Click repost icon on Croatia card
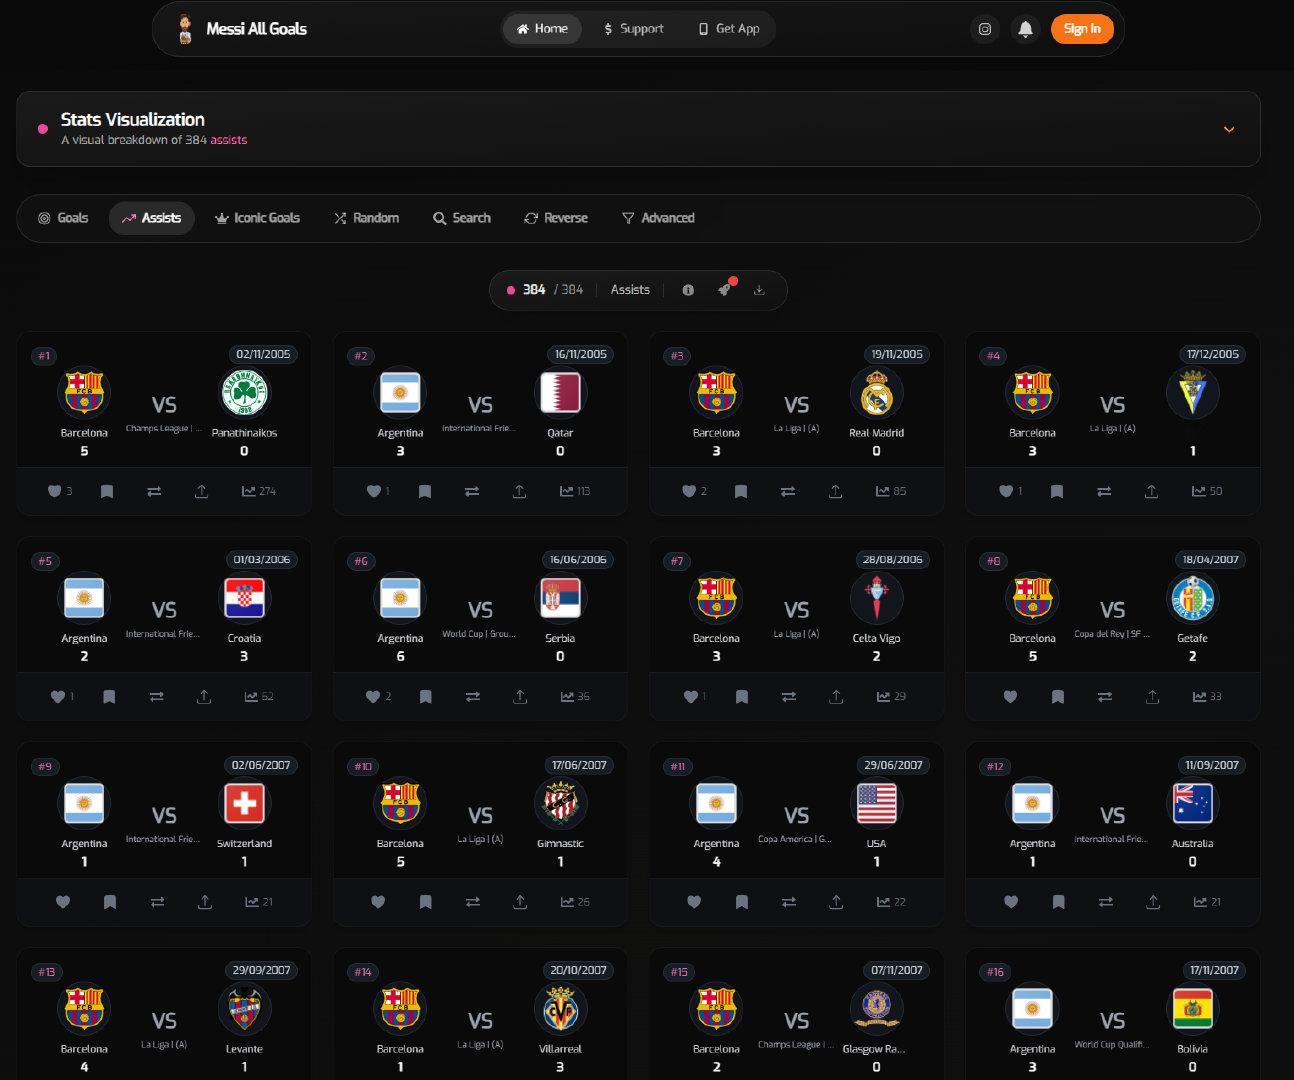 [x=157, y=697]
